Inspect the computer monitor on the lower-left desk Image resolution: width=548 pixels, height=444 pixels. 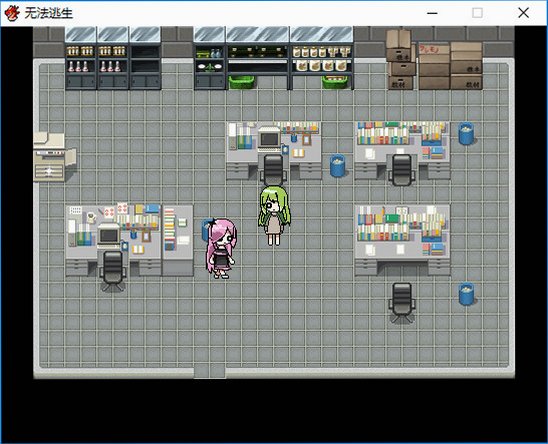[x=109, y=236]
